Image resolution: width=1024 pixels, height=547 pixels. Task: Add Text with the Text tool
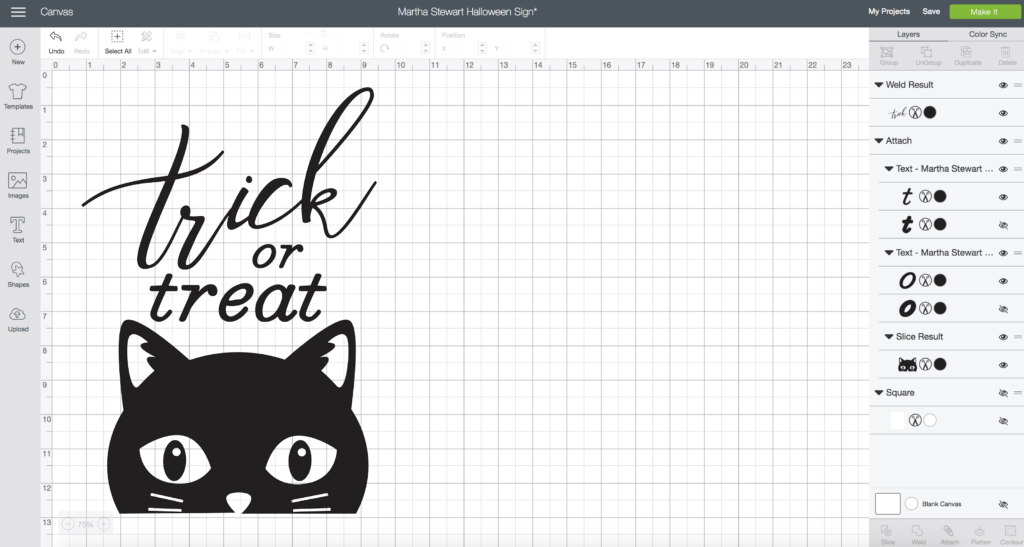pos(18,230)
